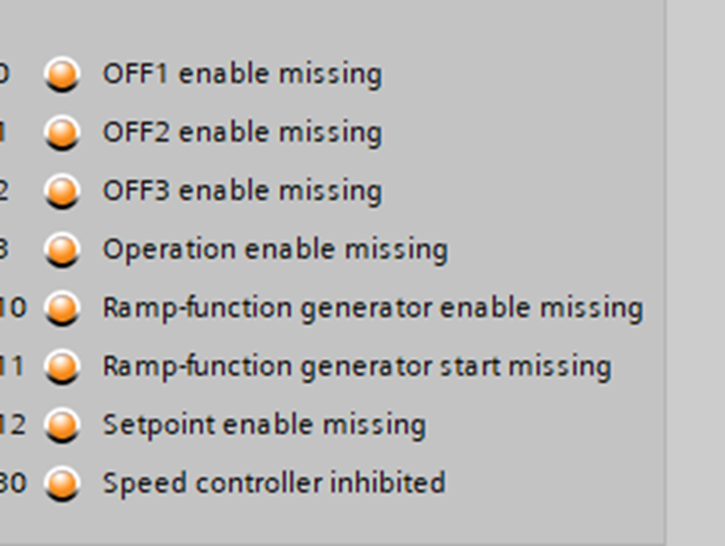725x546 pixels.
Task: Click bit number 10 in the list
Action: coord(12,307)
